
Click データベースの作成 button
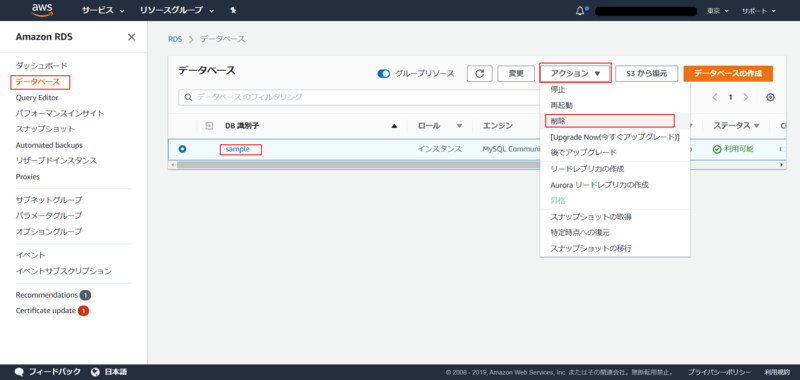point(728,73)
